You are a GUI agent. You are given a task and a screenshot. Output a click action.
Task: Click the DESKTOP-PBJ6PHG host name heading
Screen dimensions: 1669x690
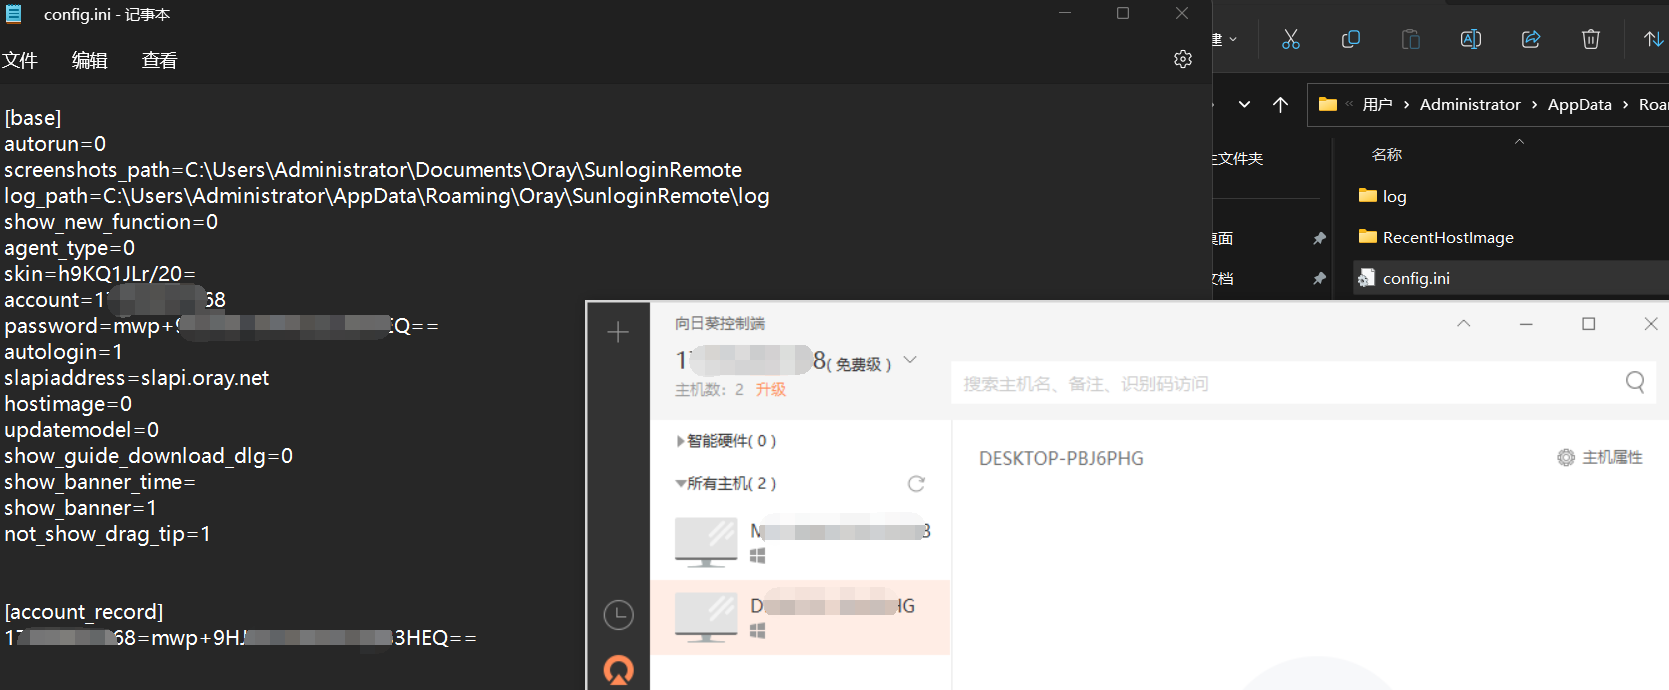tap(1061, 458)
